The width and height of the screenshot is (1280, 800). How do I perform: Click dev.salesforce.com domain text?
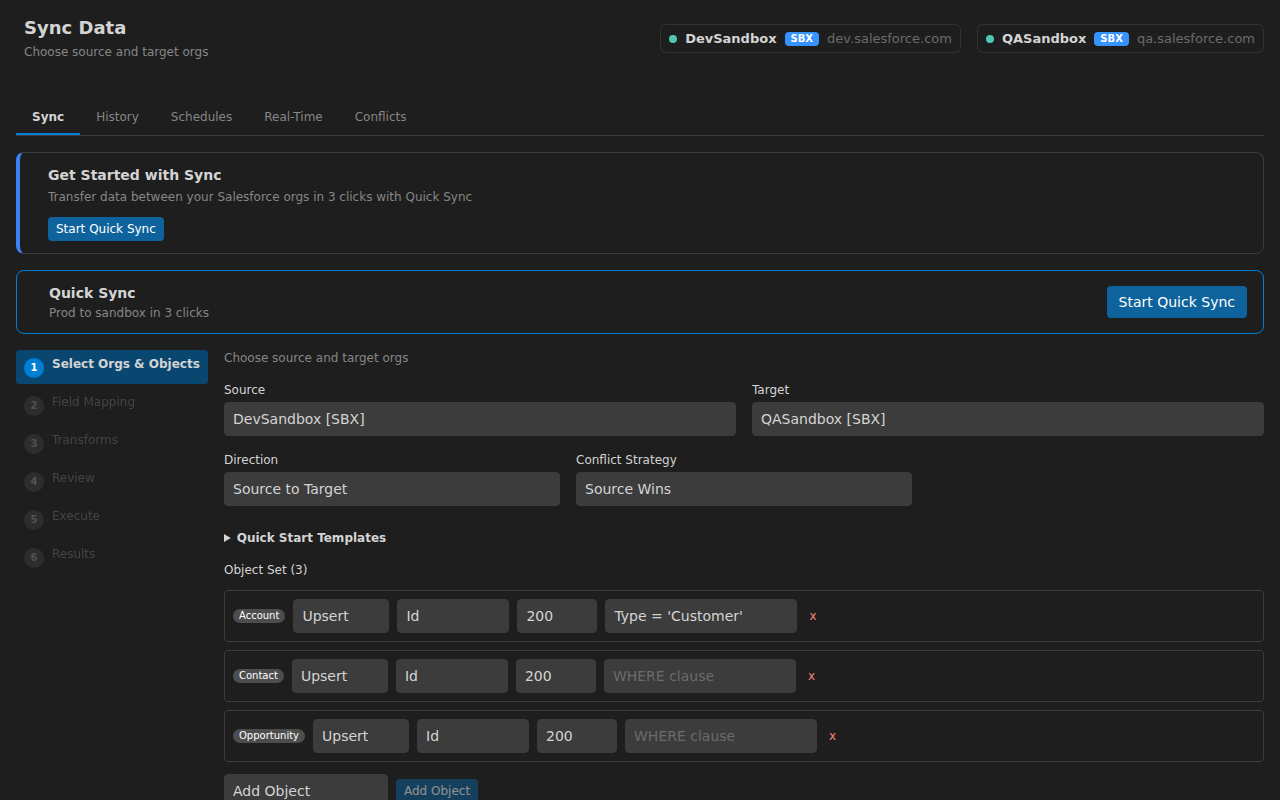click(x=889, y=39)
